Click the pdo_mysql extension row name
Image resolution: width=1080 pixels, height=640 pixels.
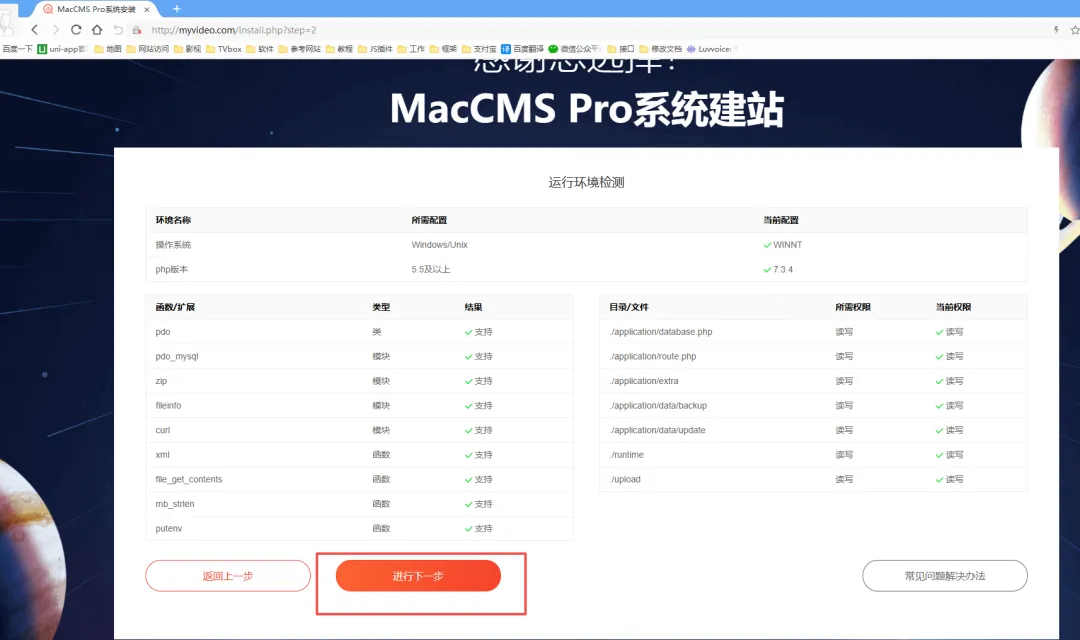point(177,357)
